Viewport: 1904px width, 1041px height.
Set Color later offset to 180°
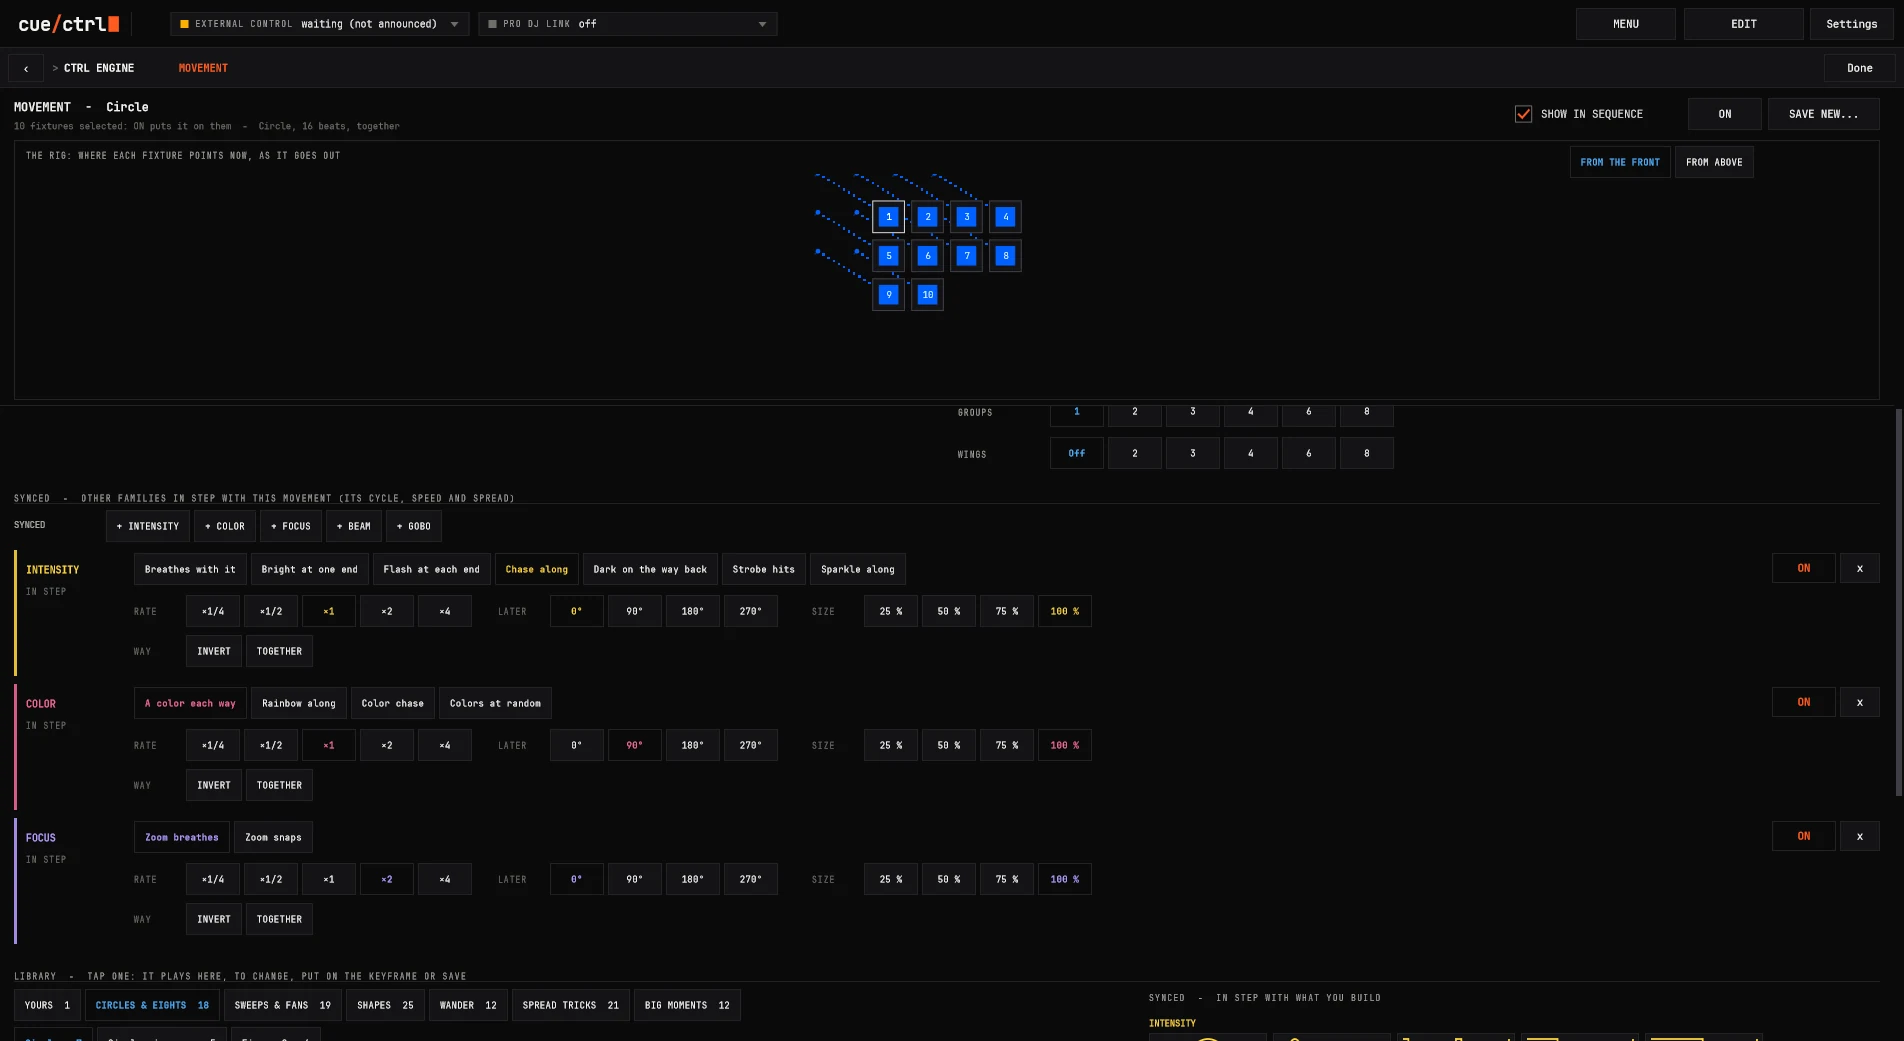point(692,745)
